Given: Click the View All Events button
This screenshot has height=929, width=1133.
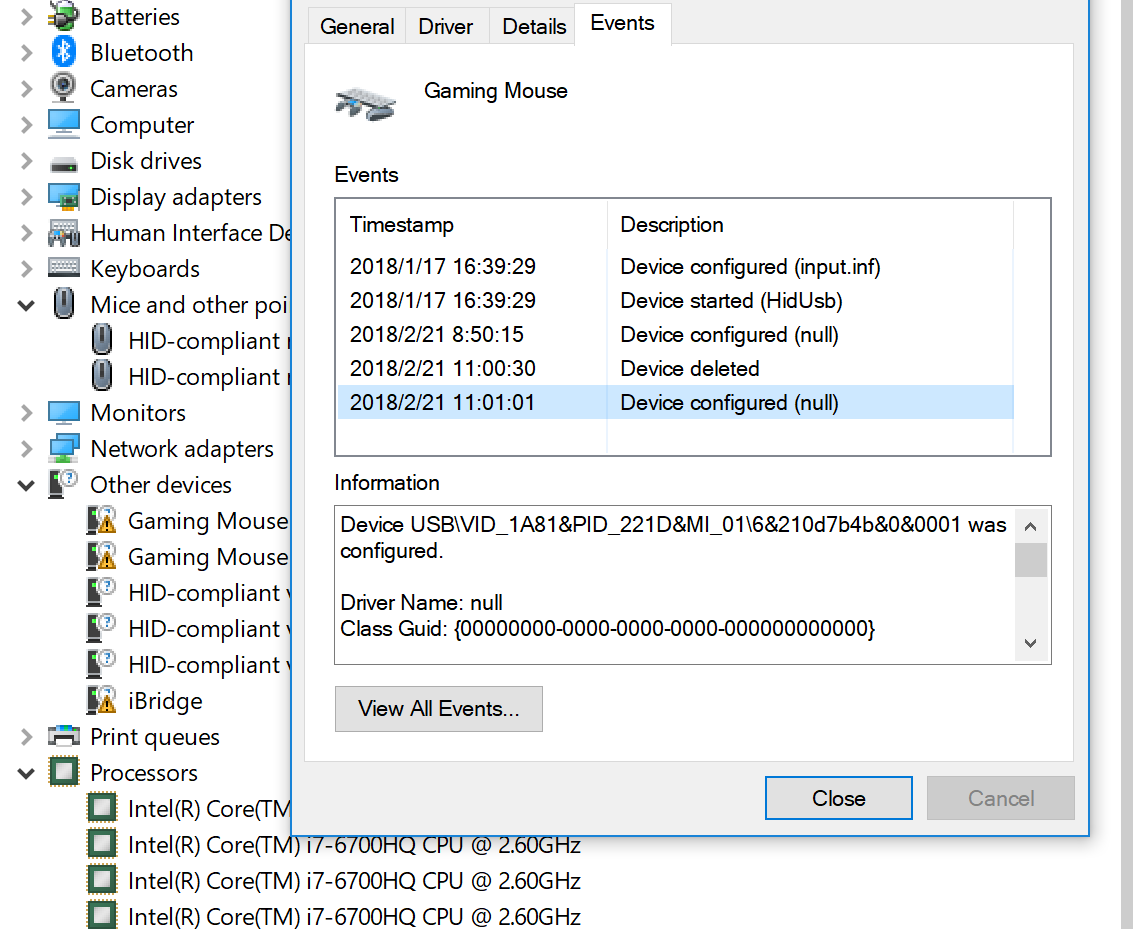Looking at the screenshot, I should [439, 709].
